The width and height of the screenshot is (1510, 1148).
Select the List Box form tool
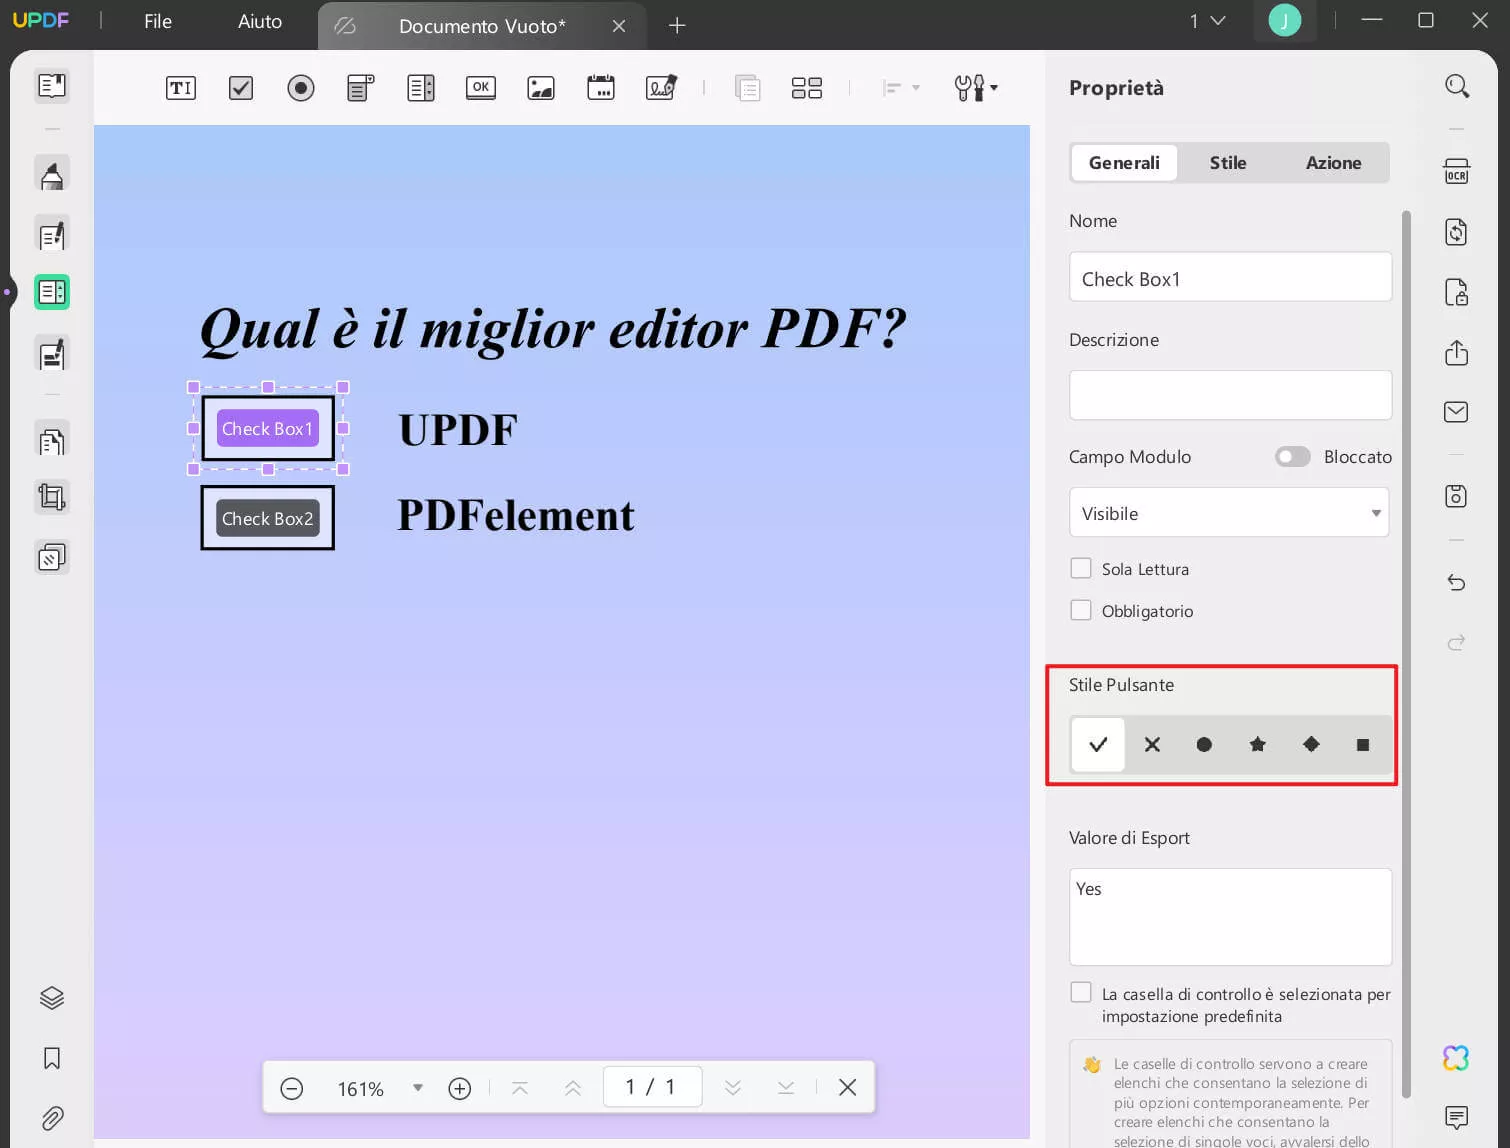coord(421,88)
